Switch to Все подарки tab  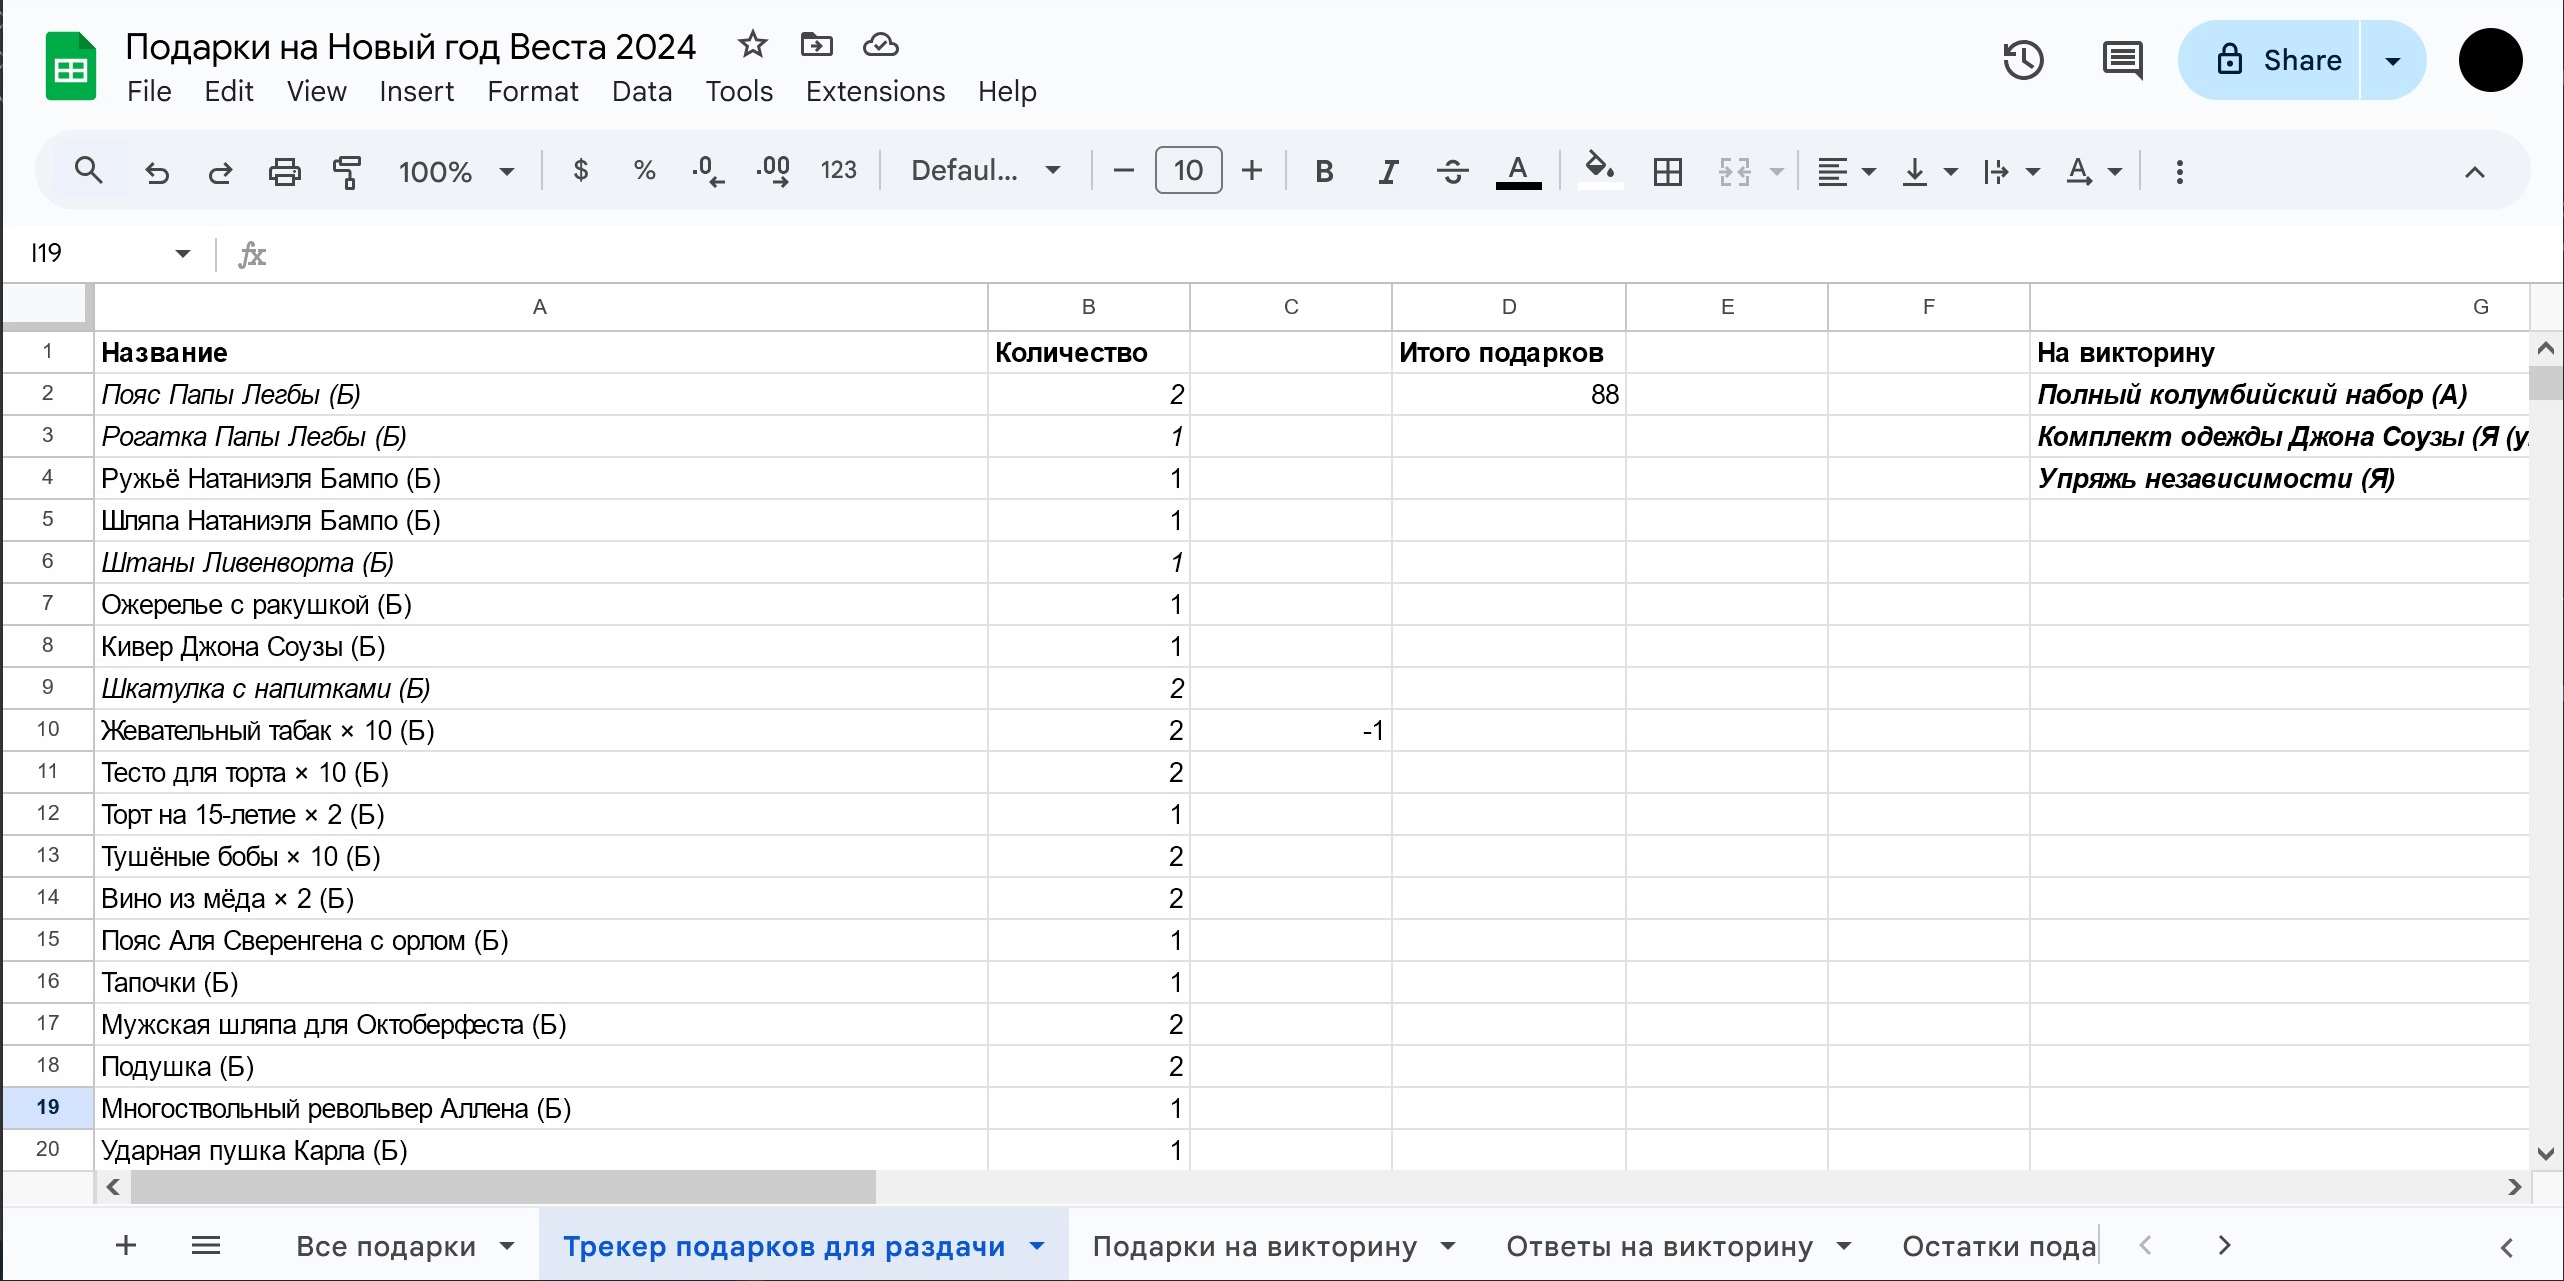(x=383, y=1247)
